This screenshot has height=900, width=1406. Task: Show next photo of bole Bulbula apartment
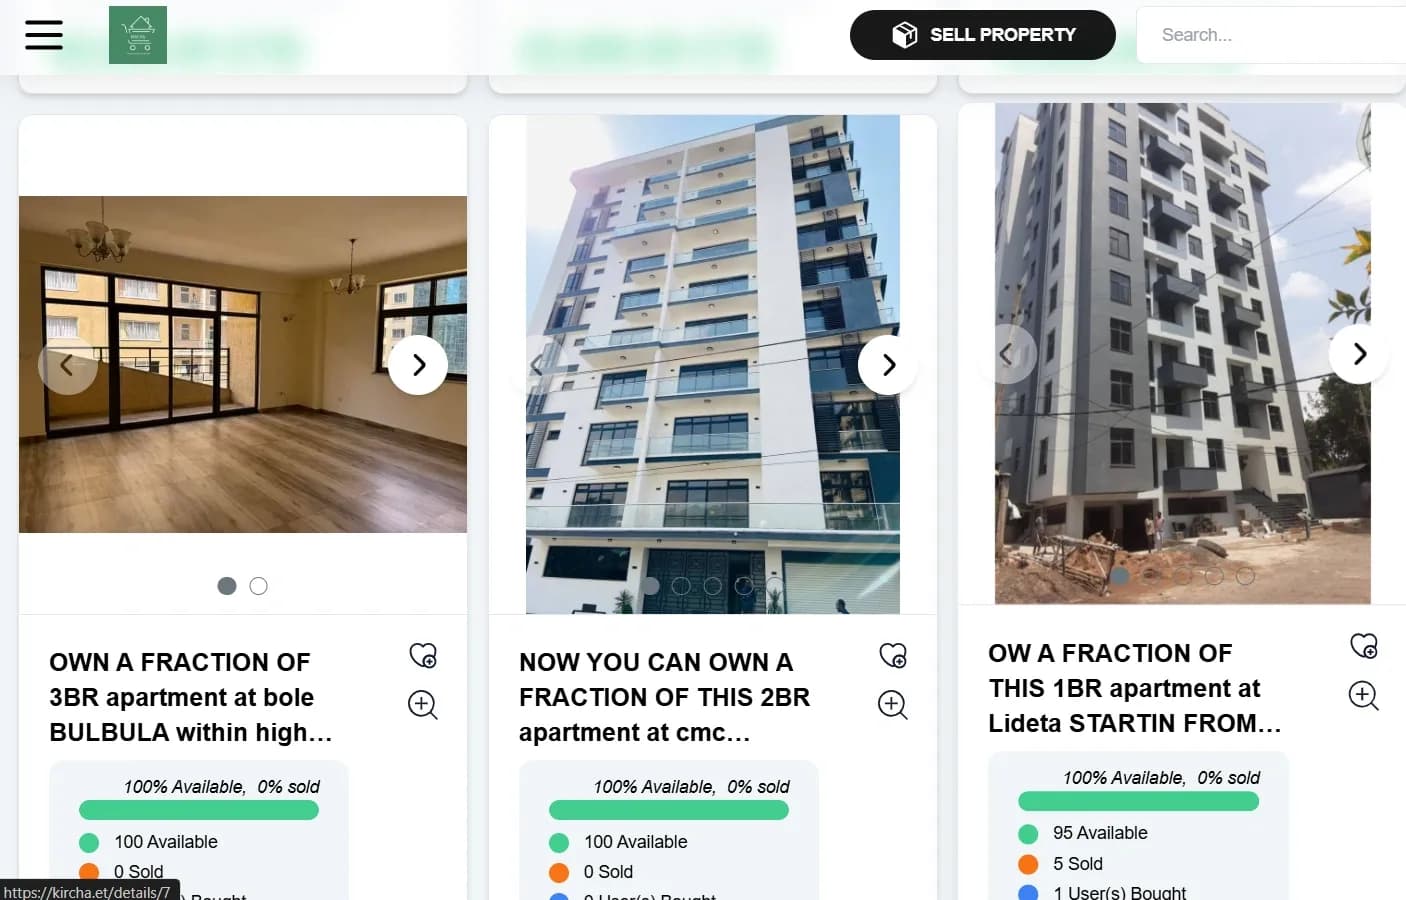pyautogui.click(x=418, y=365)
